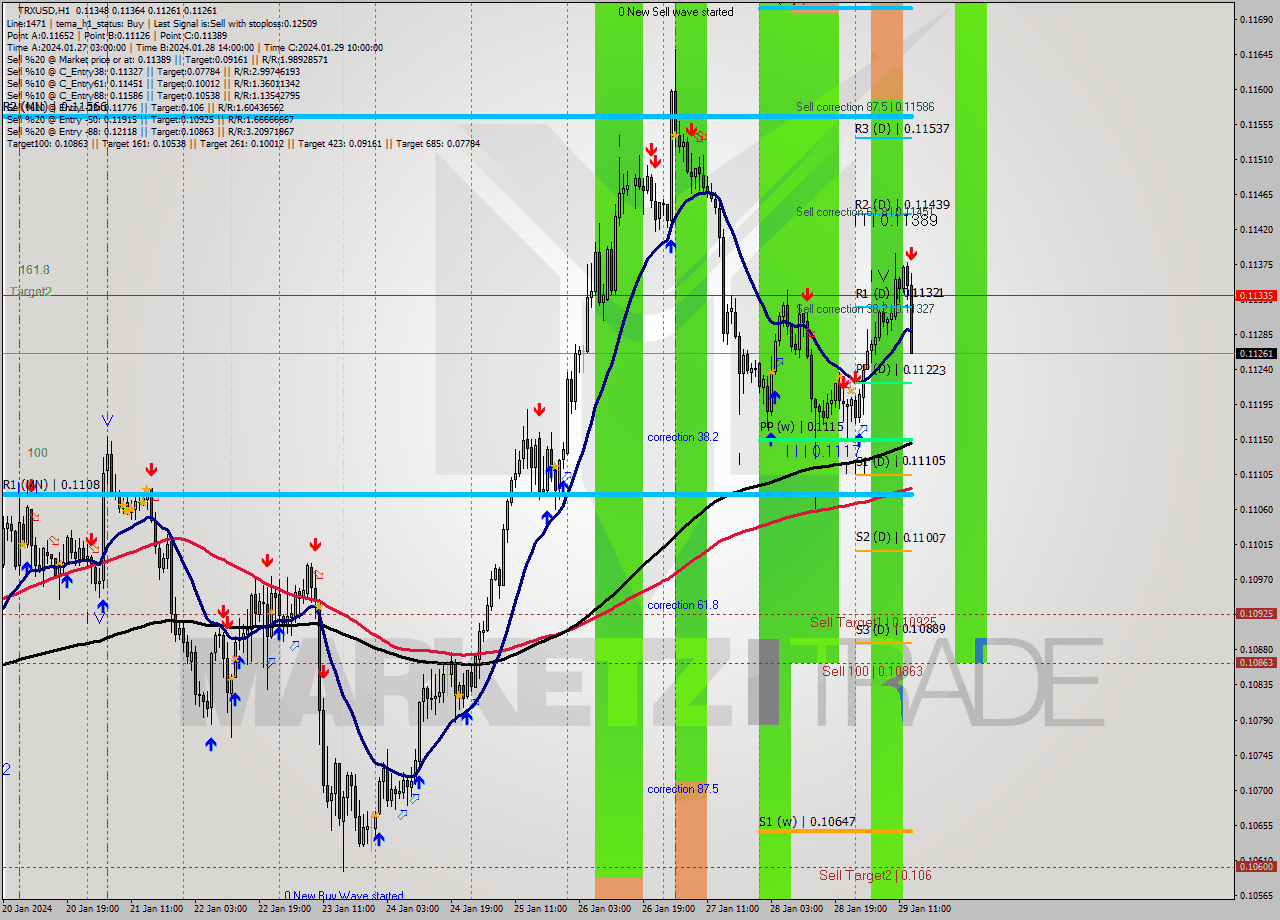Select the '21 Jan 11:00' time axis label

click(x=155, y=909)
